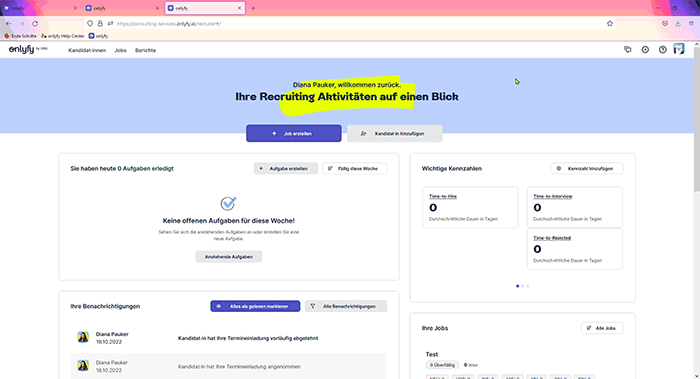Viewport: 700px width, 379px height.
Task: Click the Job erstellen button
Action: [x=294, y=133]
